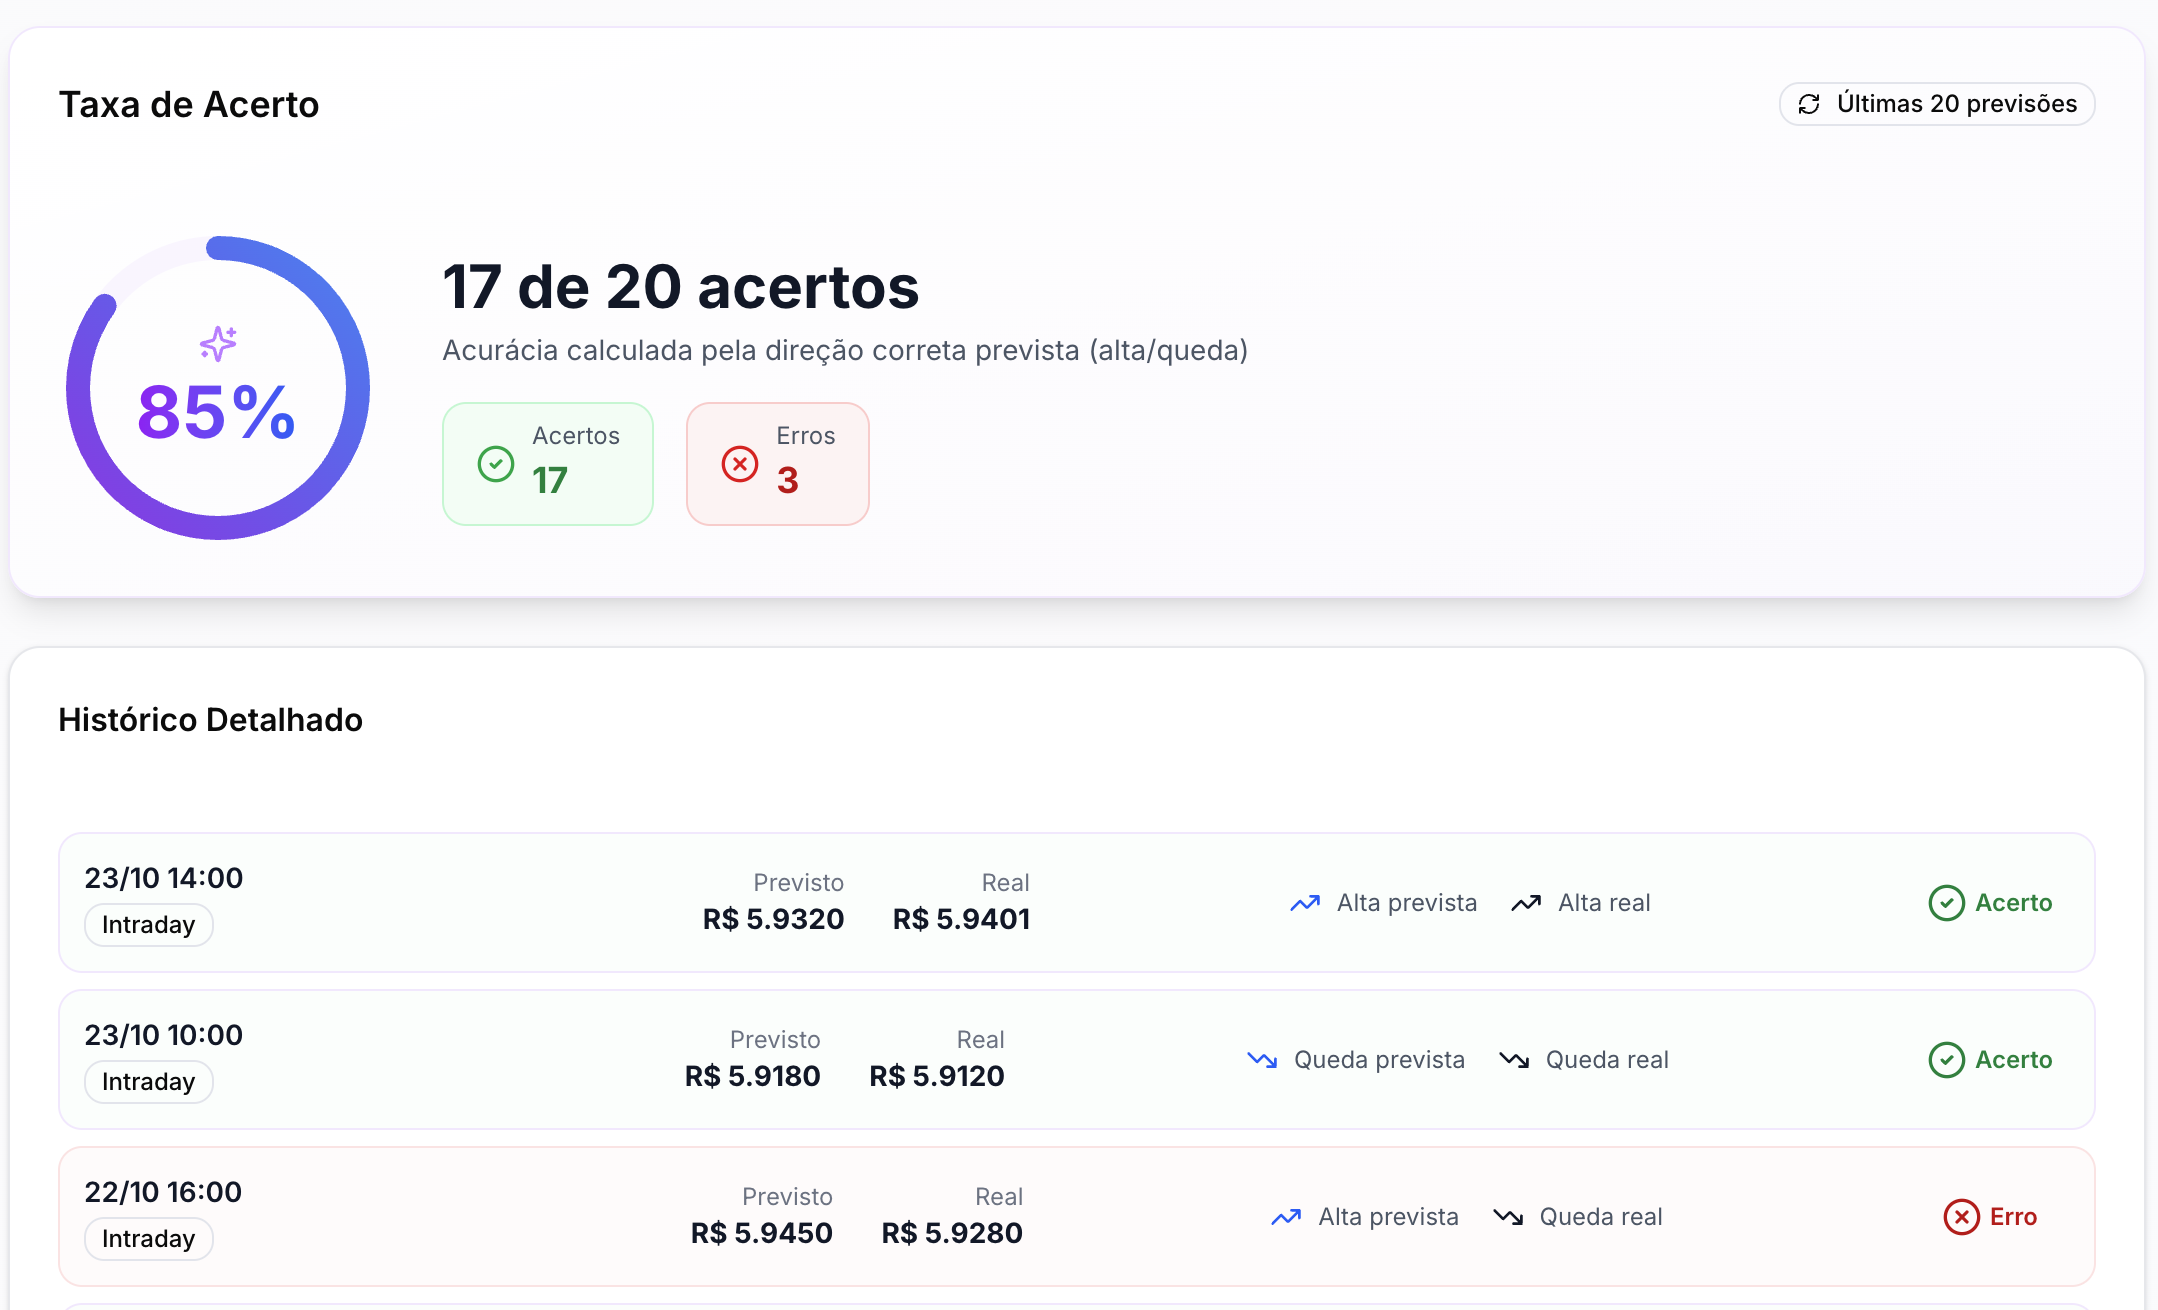Viewport: 2158px width, 1310px height.
Task: Select the green check icon in the Acertos badge
Action: click(x=494, y=463)
